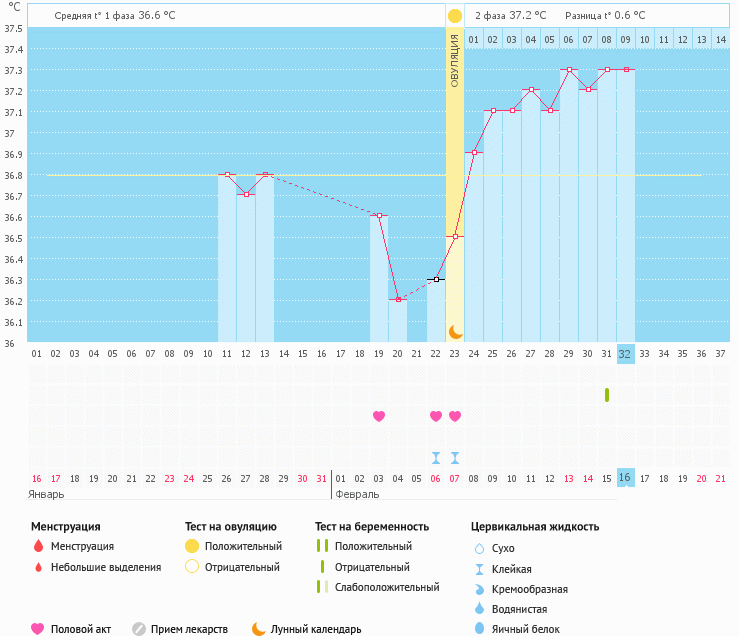The width and height of the screenshot is (739, 636).
Task: Click the heart icon on February 03
Action: pos(379,416)
